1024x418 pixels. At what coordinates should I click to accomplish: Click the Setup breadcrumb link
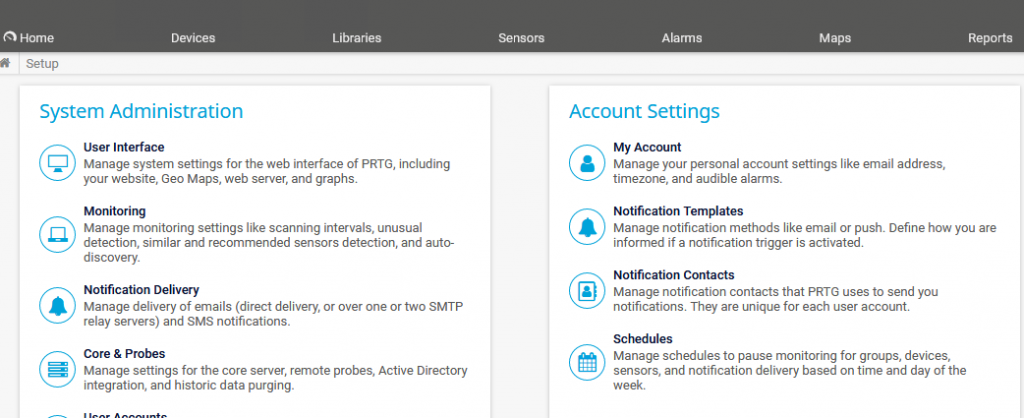[x=42, y=63]
